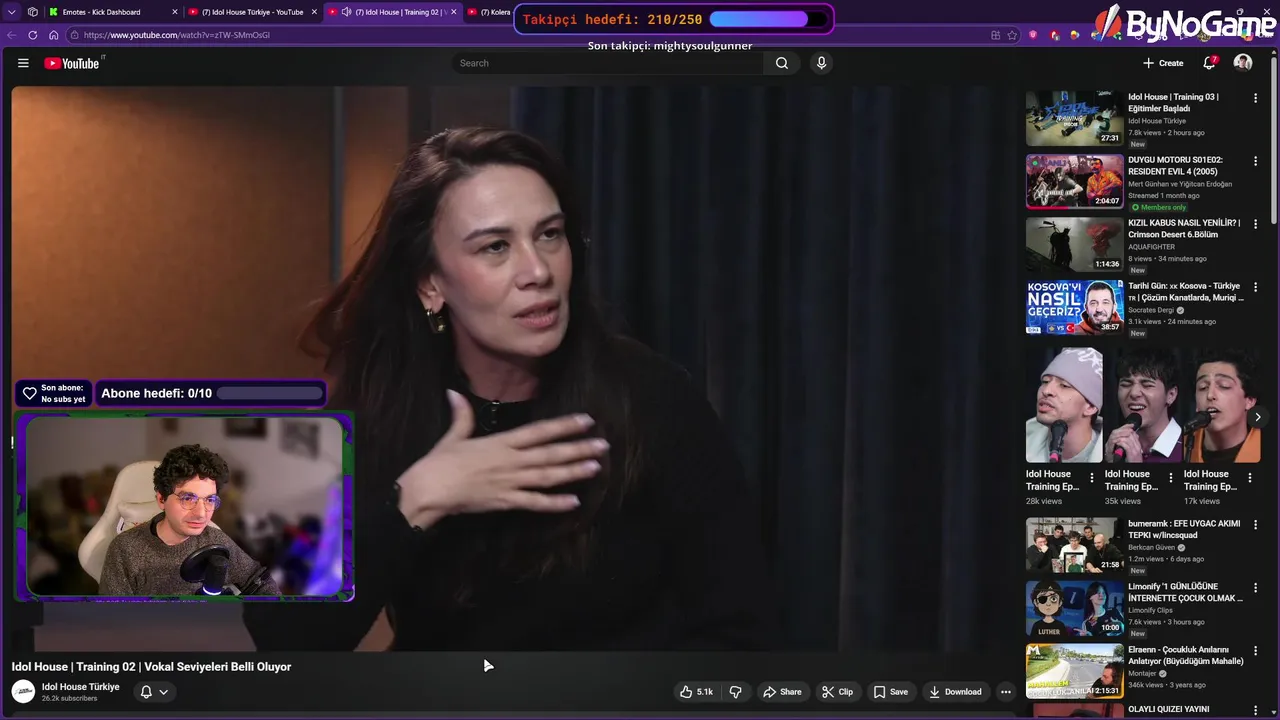Mute the audio-playing Training 02 tab
Viewport: 1280px width, 720px height.
pyautogui.click(x=346, y=12)
